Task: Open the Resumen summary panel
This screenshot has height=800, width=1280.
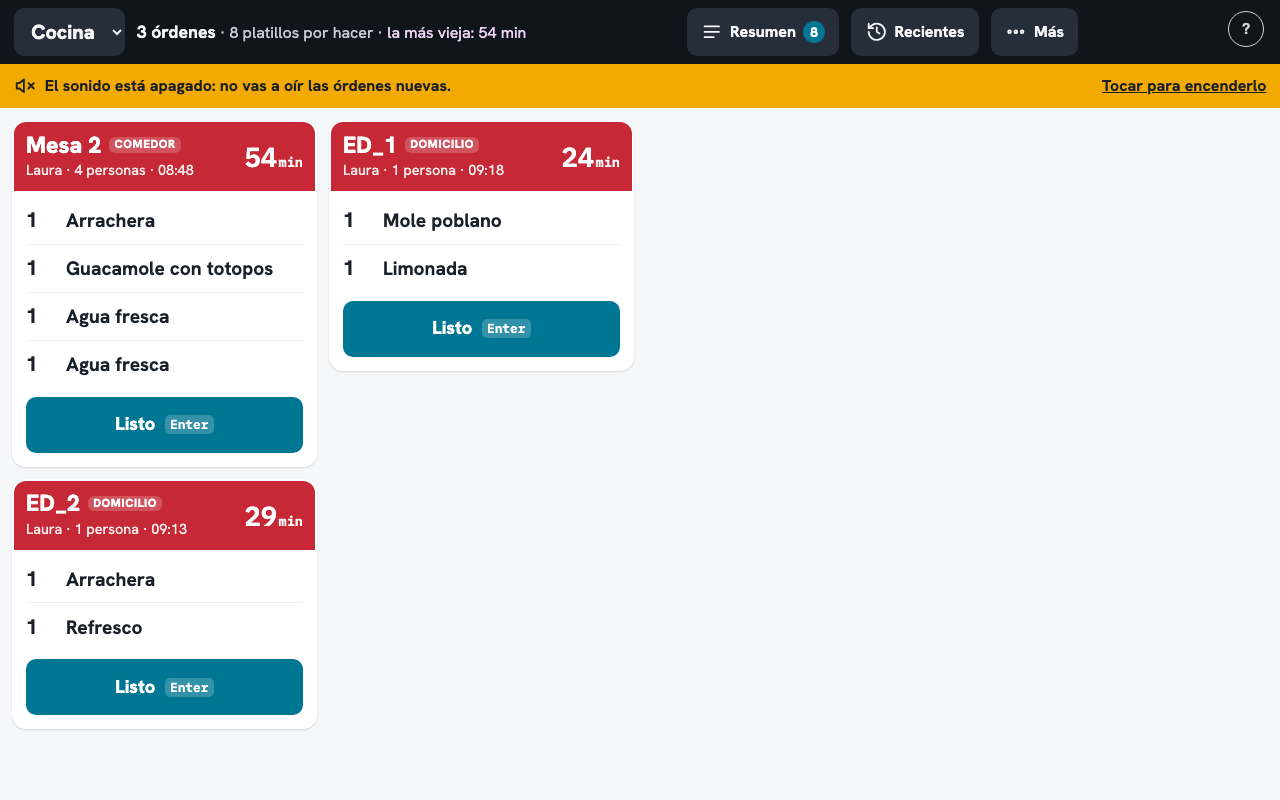Action: (763, 32)
